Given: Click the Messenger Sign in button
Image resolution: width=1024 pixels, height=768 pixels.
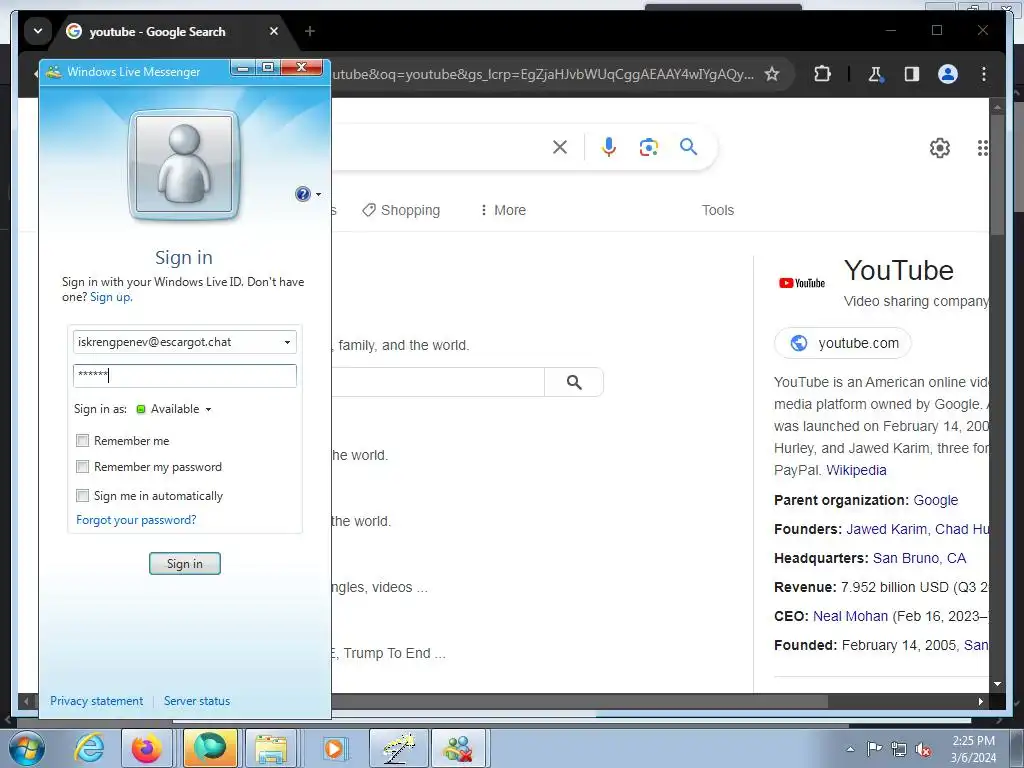Looking at the screenshot, I should 185,564.
